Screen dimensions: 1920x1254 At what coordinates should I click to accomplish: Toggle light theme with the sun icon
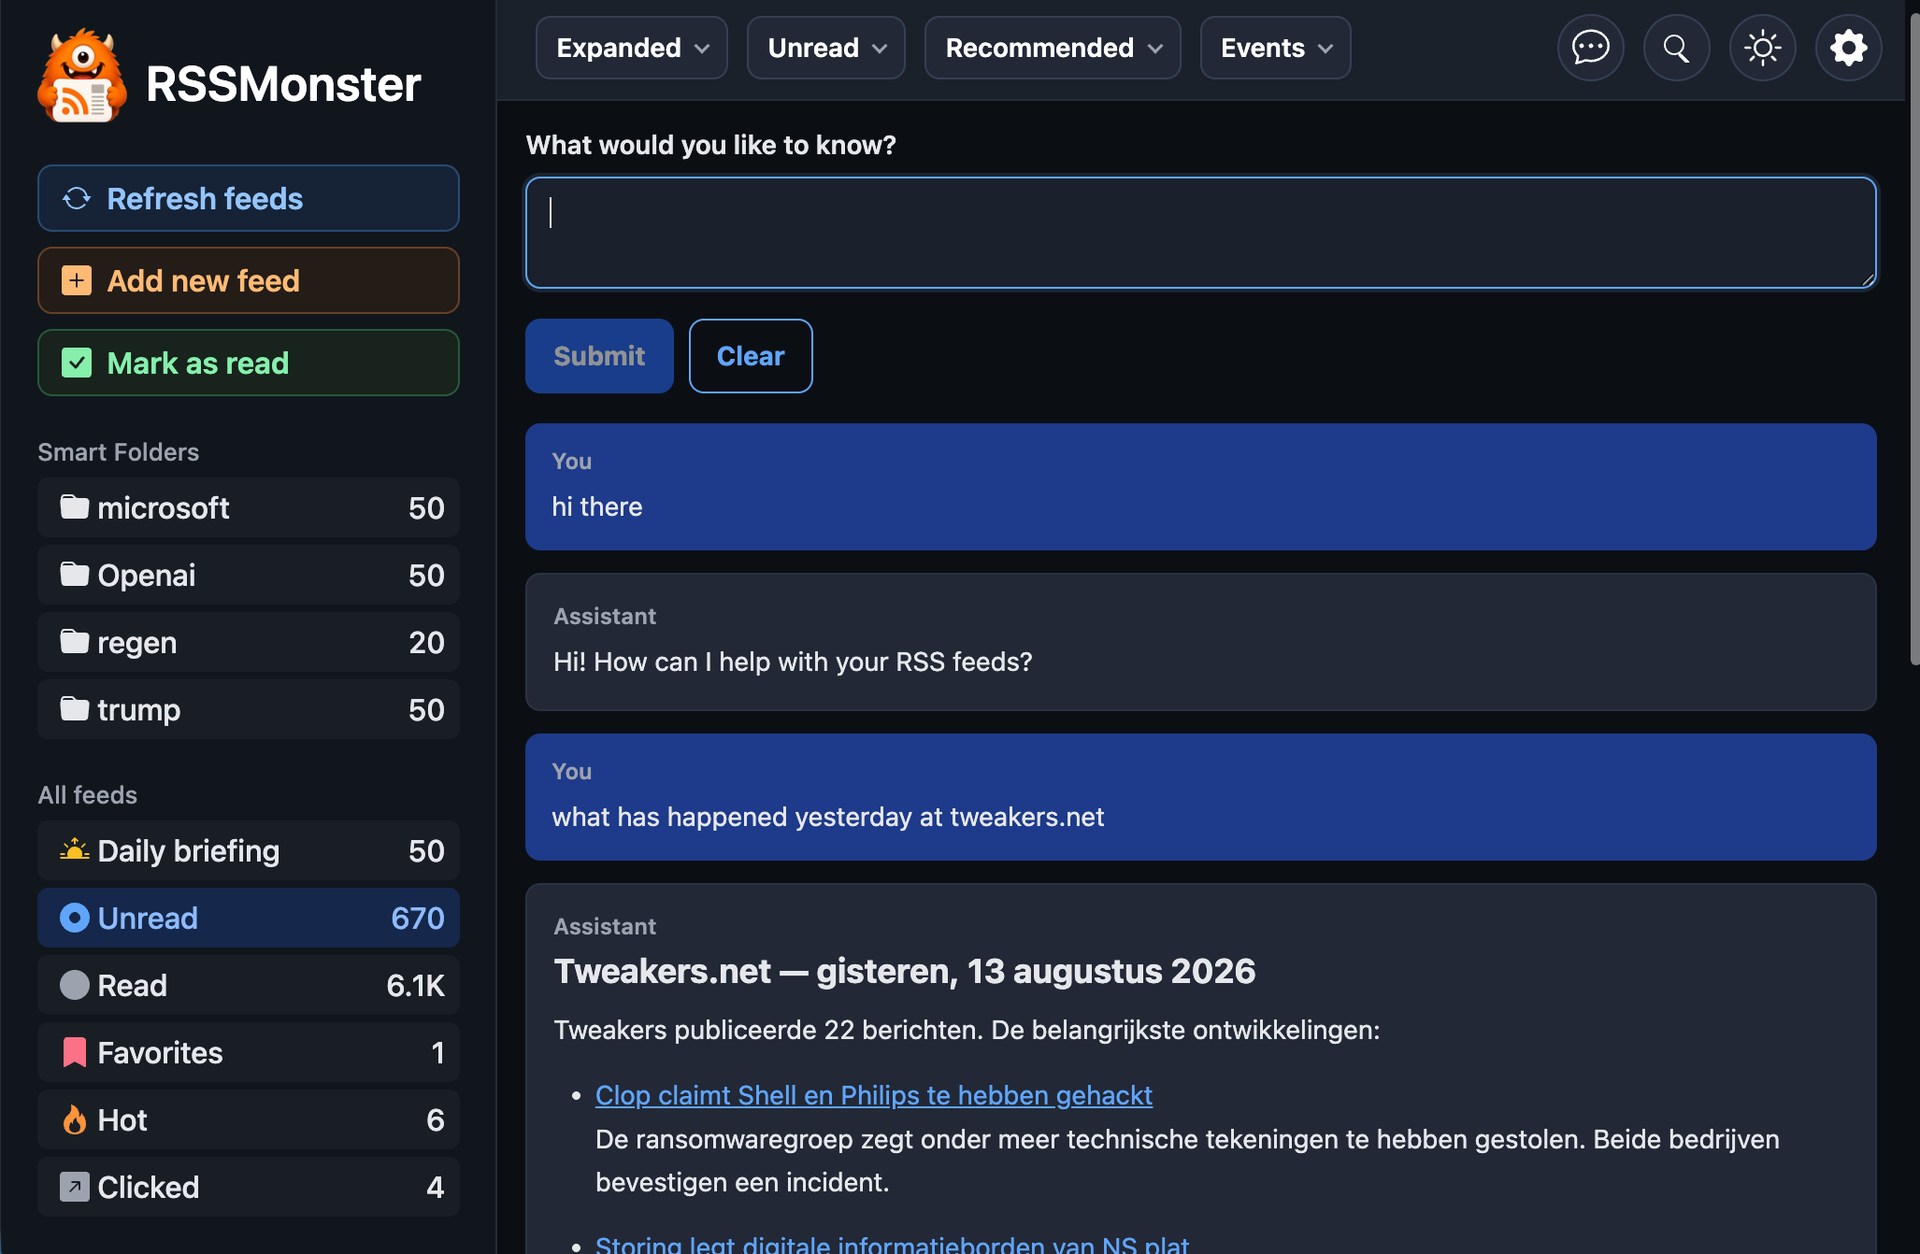point(1762,48)
